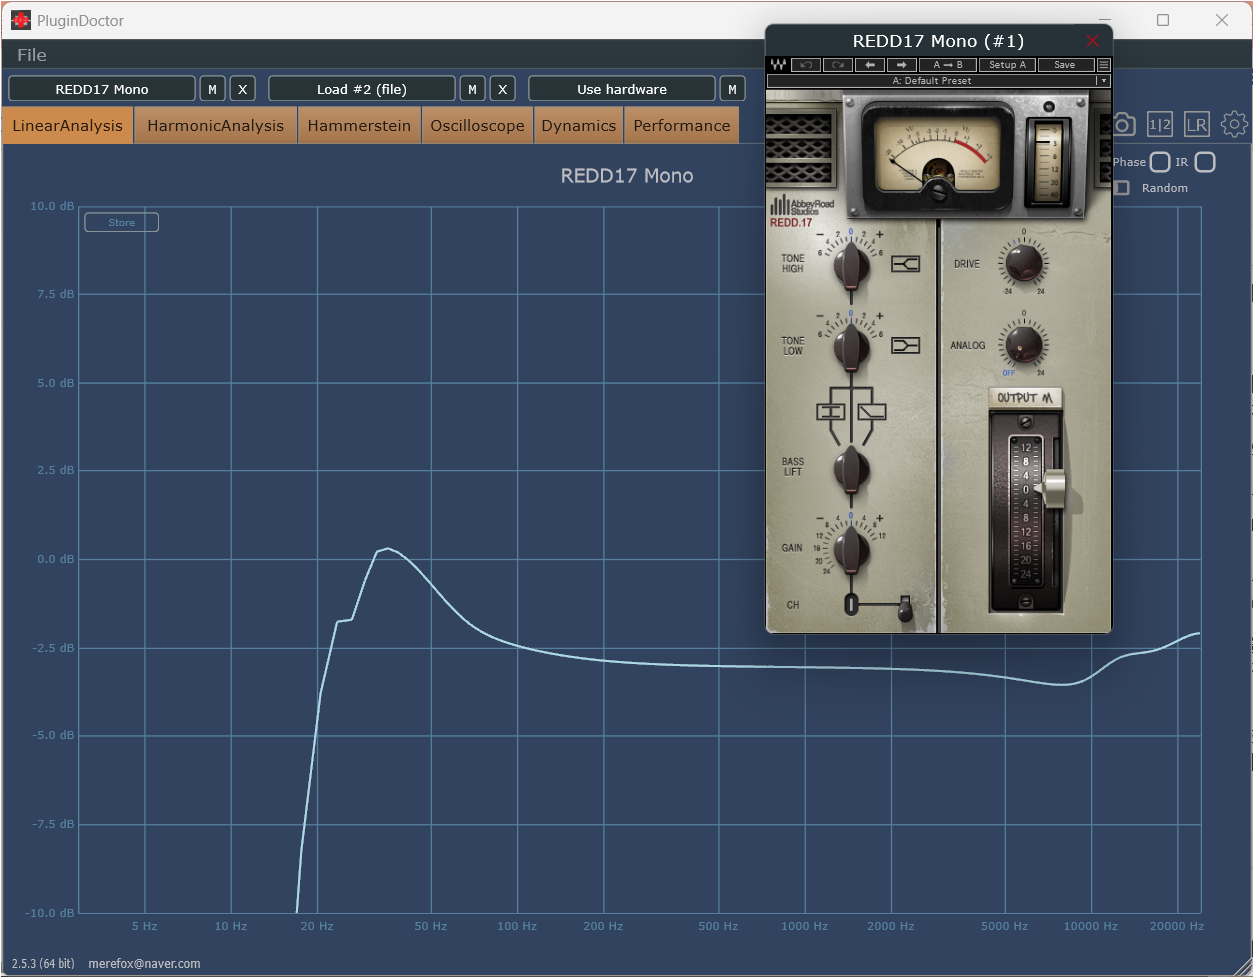Image resolution: width=1254 pixels, height=978 pixels.
Task: Open the File menu
Action: [32, 55]
